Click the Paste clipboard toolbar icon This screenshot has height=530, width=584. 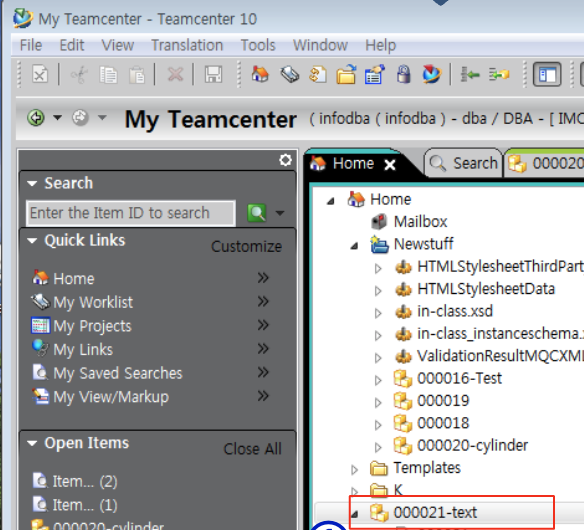tap(137, 75)
